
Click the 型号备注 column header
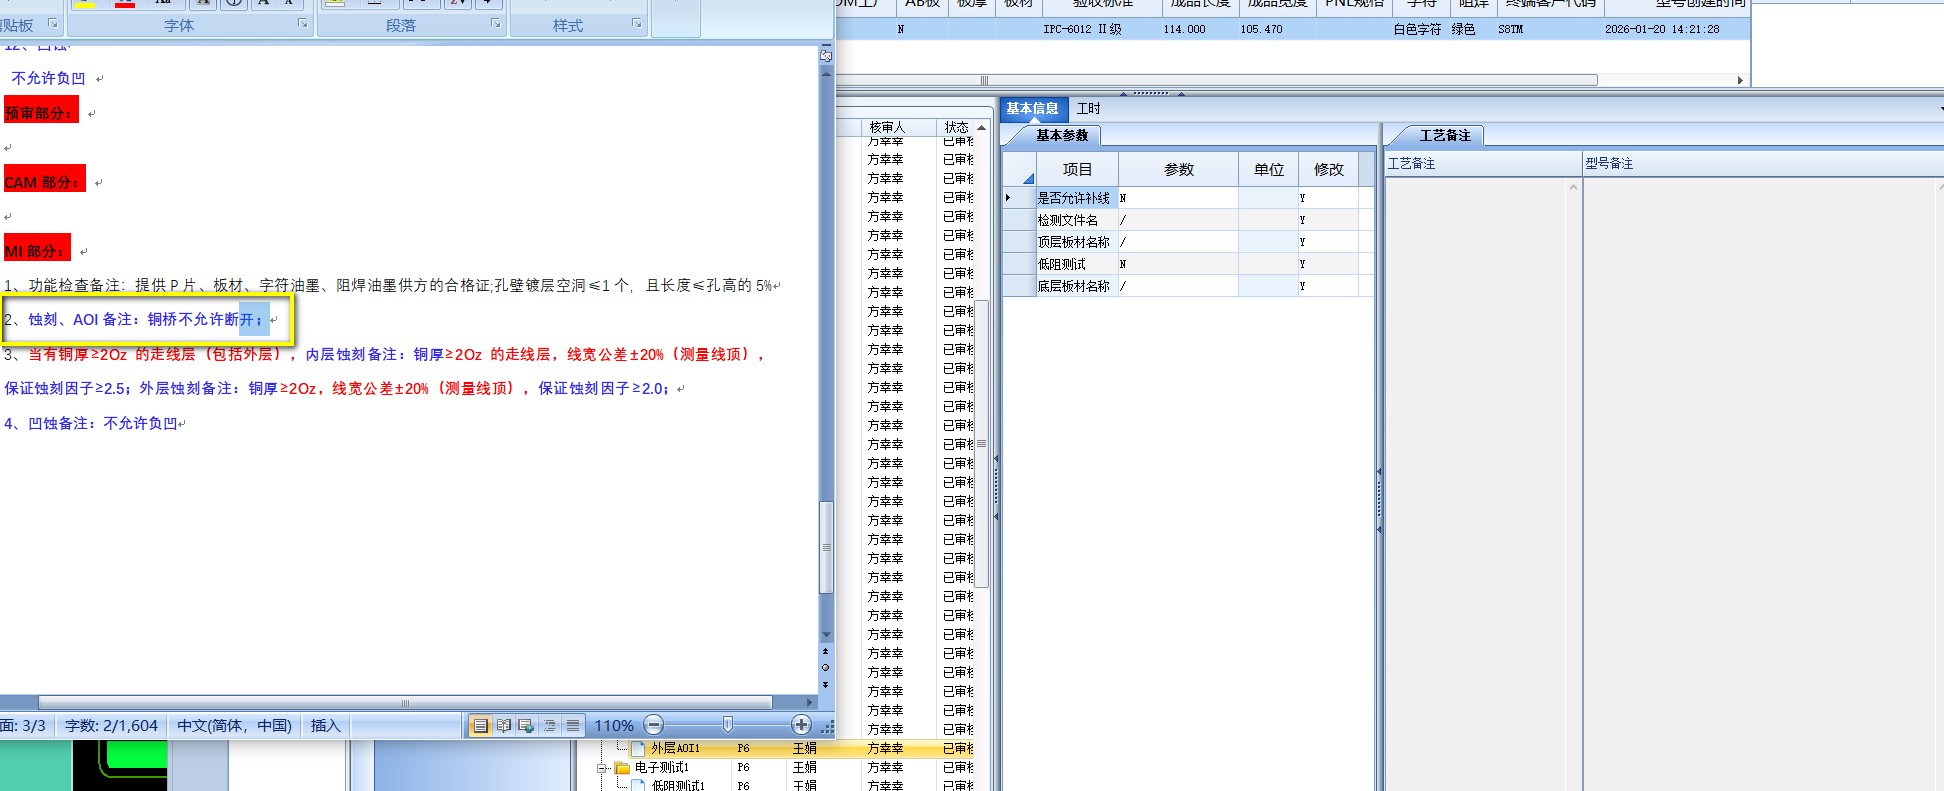click(x=1760, y=163)
